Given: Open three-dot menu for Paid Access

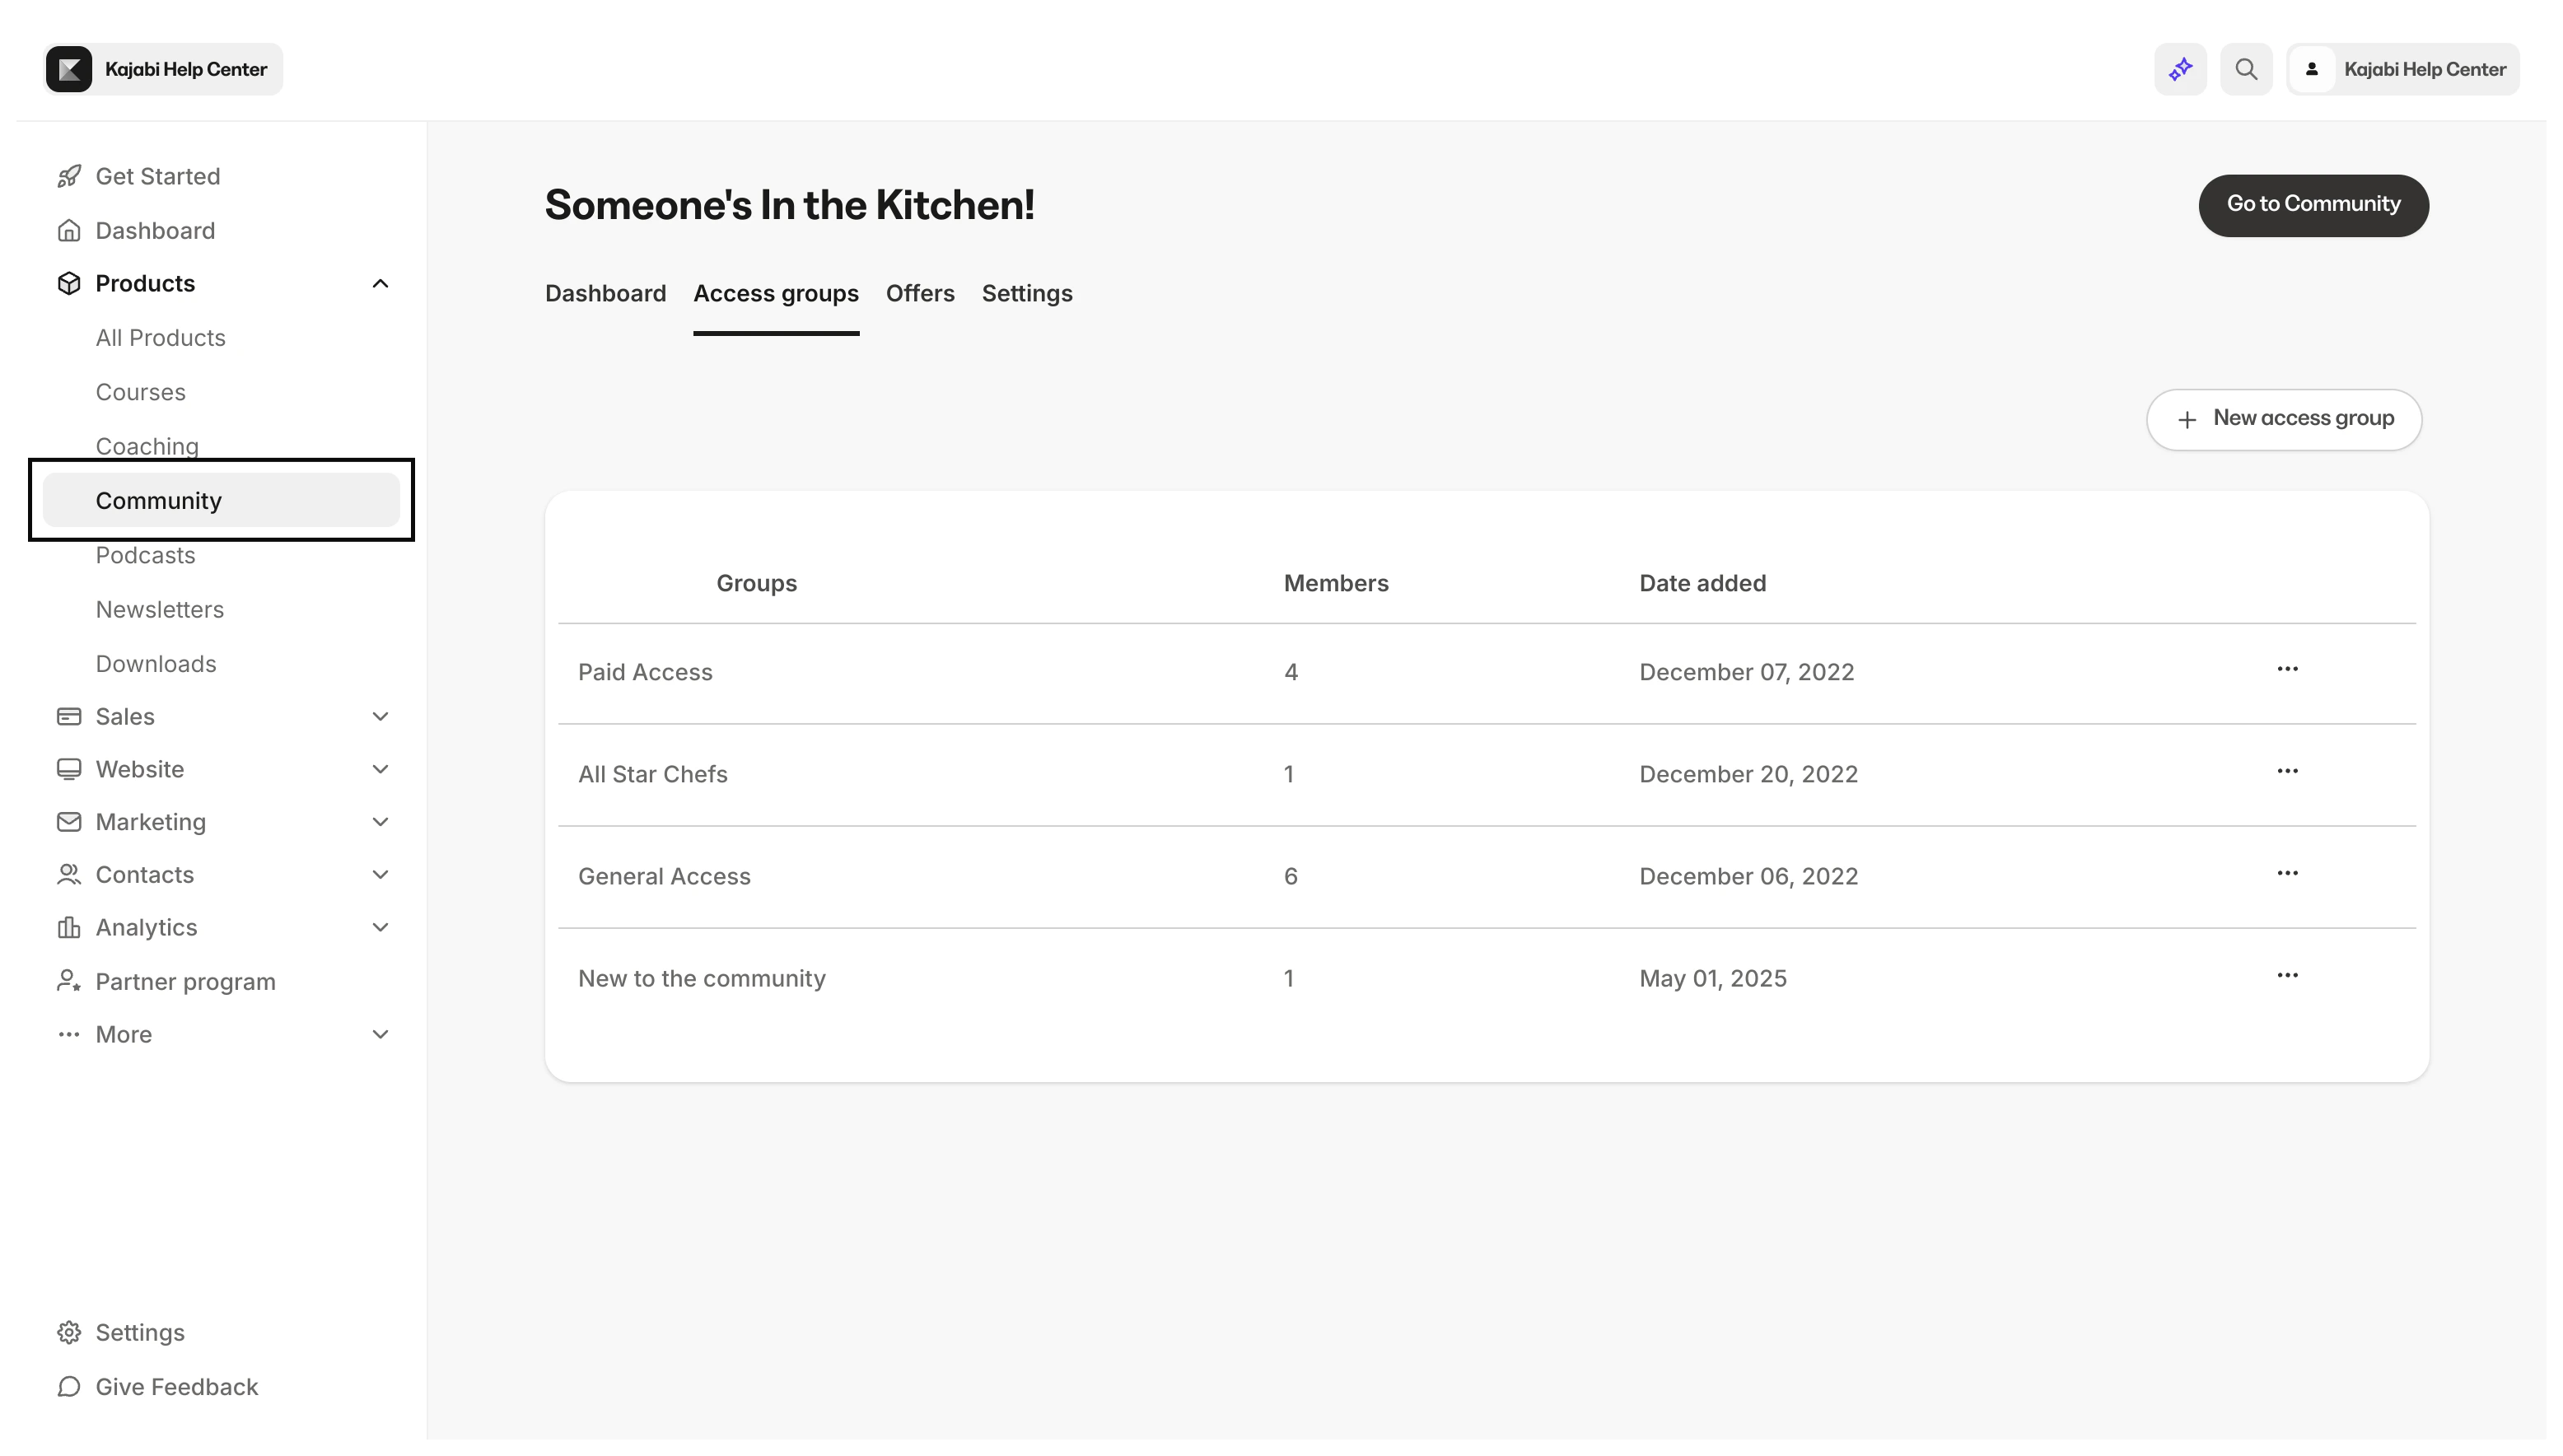Looking at the screenshot, I should 2287,669.
